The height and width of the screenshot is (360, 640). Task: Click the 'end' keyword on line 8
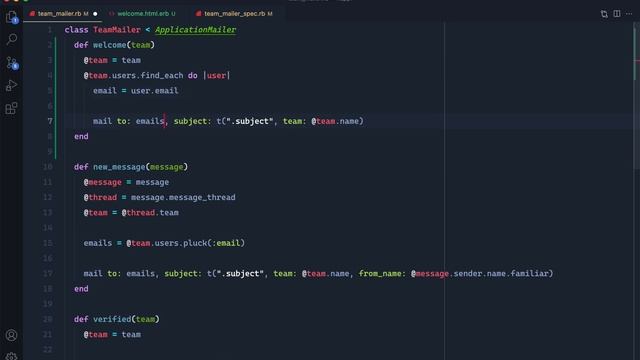[81, 136]
